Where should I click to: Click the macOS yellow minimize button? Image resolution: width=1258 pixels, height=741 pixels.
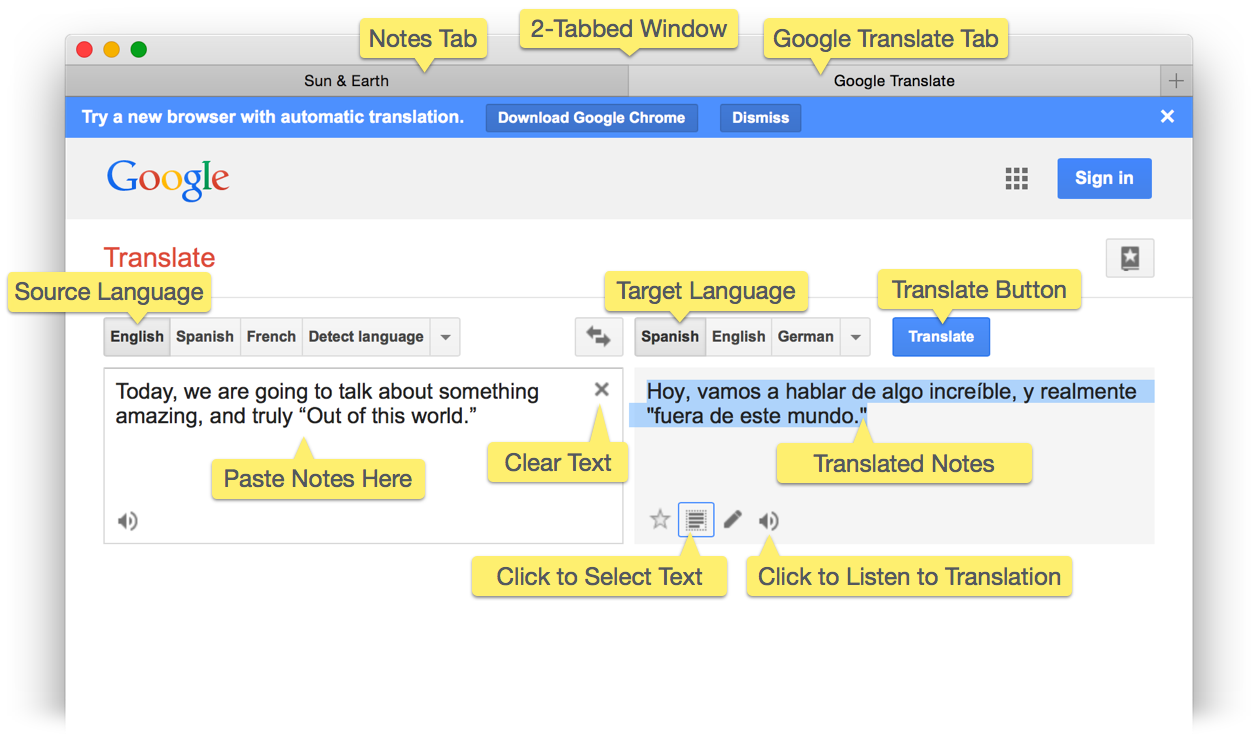pos(112,49)
